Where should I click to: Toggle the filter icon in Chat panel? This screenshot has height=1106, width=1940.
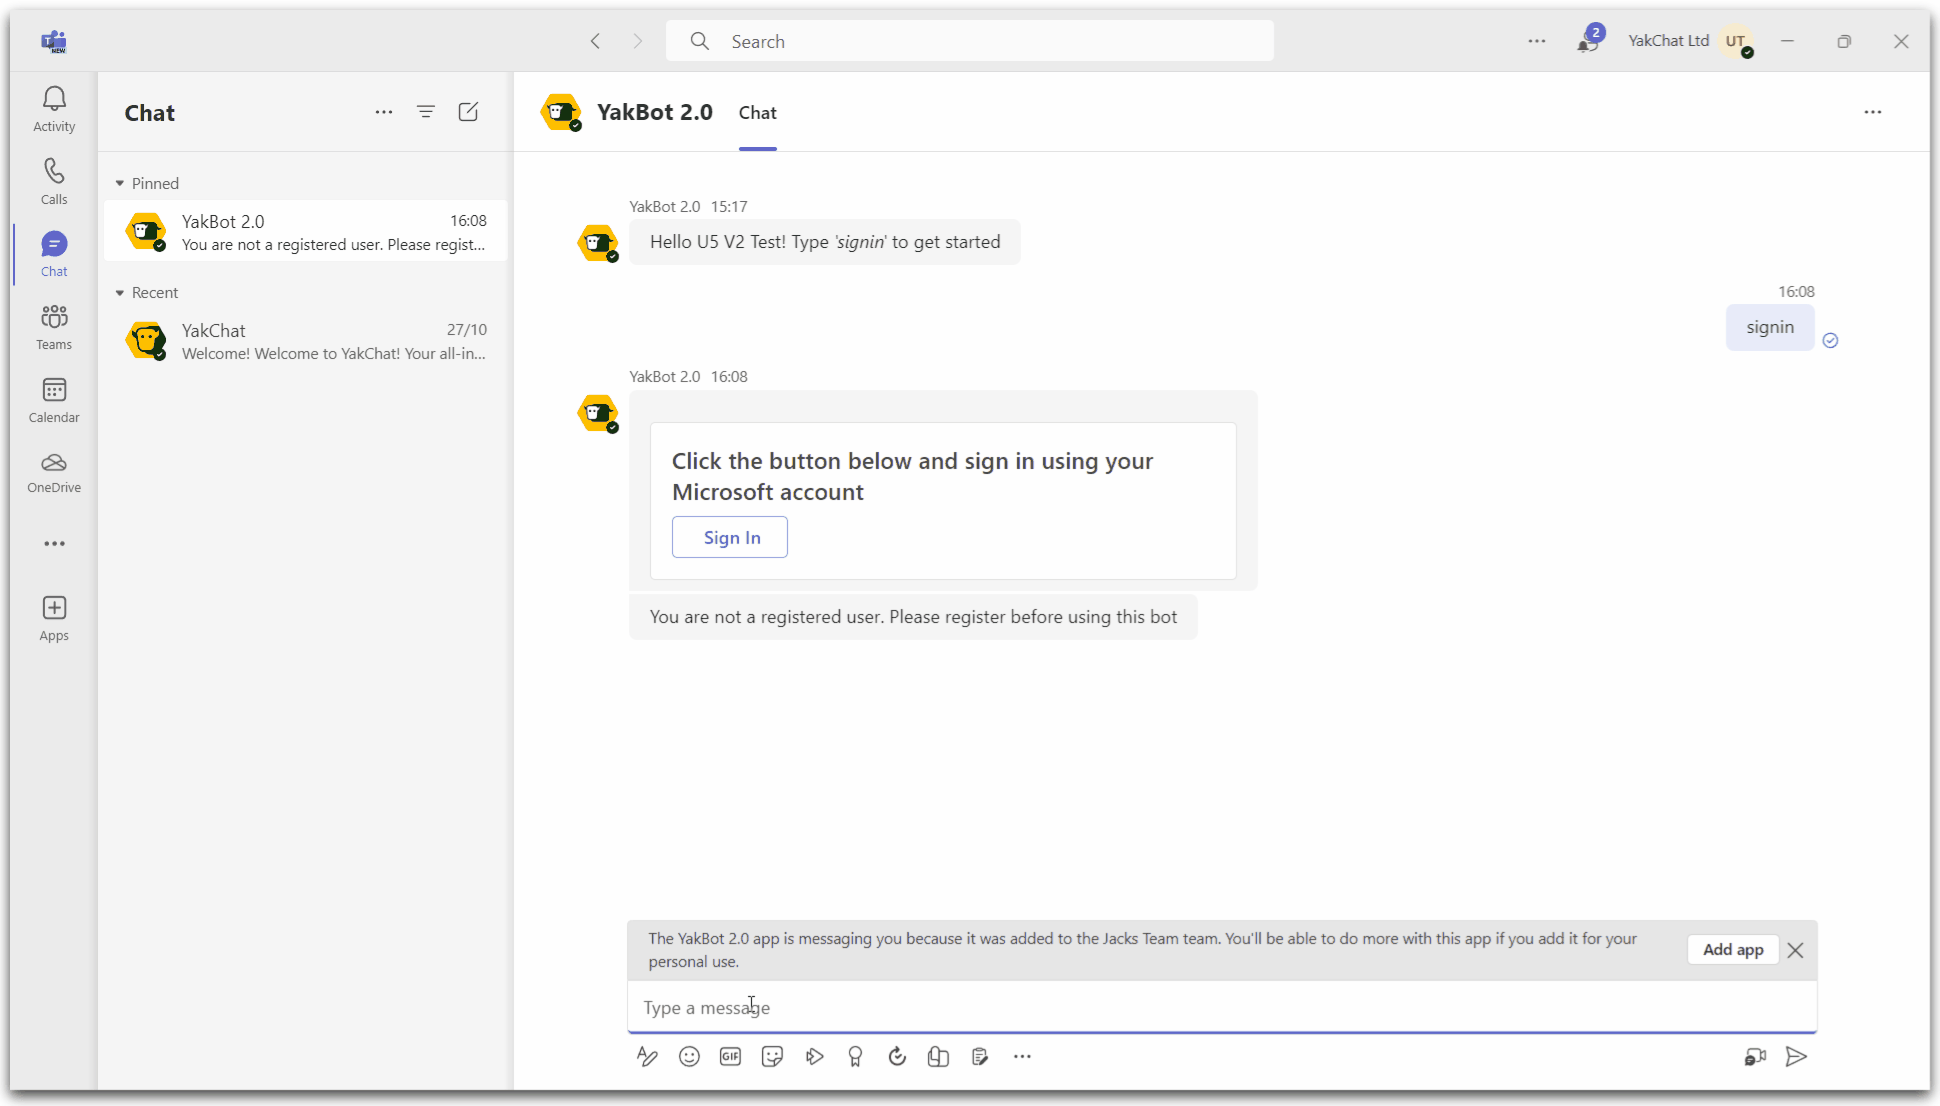[425, 112]
